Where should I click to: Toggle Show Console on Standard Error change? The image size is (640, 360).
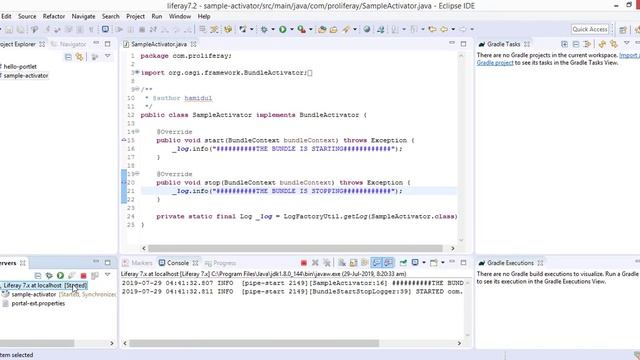coord(388,263)
